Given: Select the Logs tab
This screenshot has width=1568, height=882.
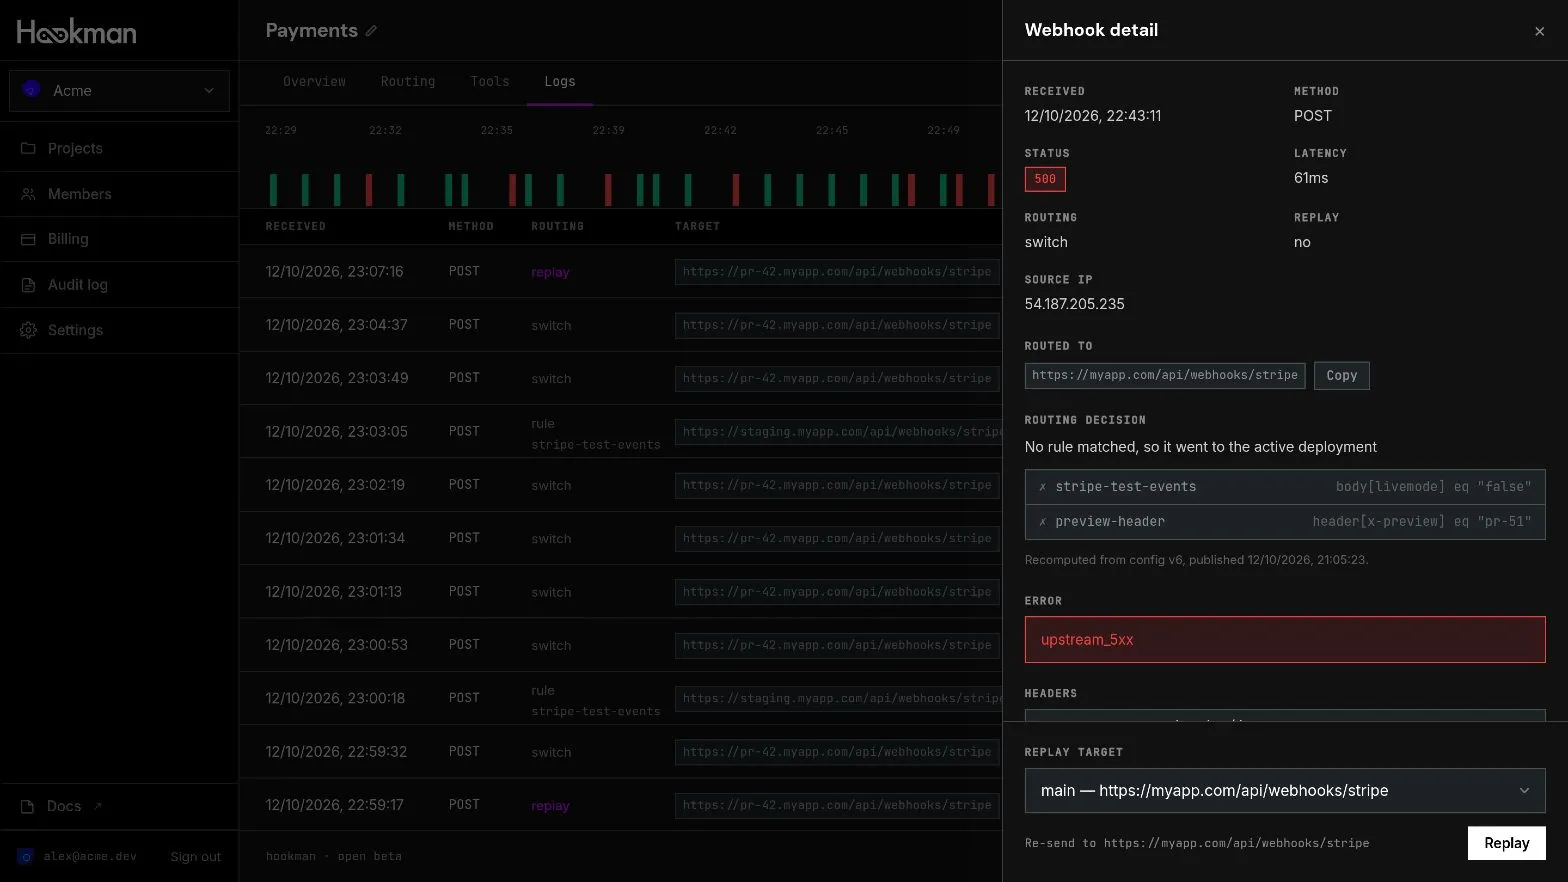Looking at the screenshot, I should 560,81.
